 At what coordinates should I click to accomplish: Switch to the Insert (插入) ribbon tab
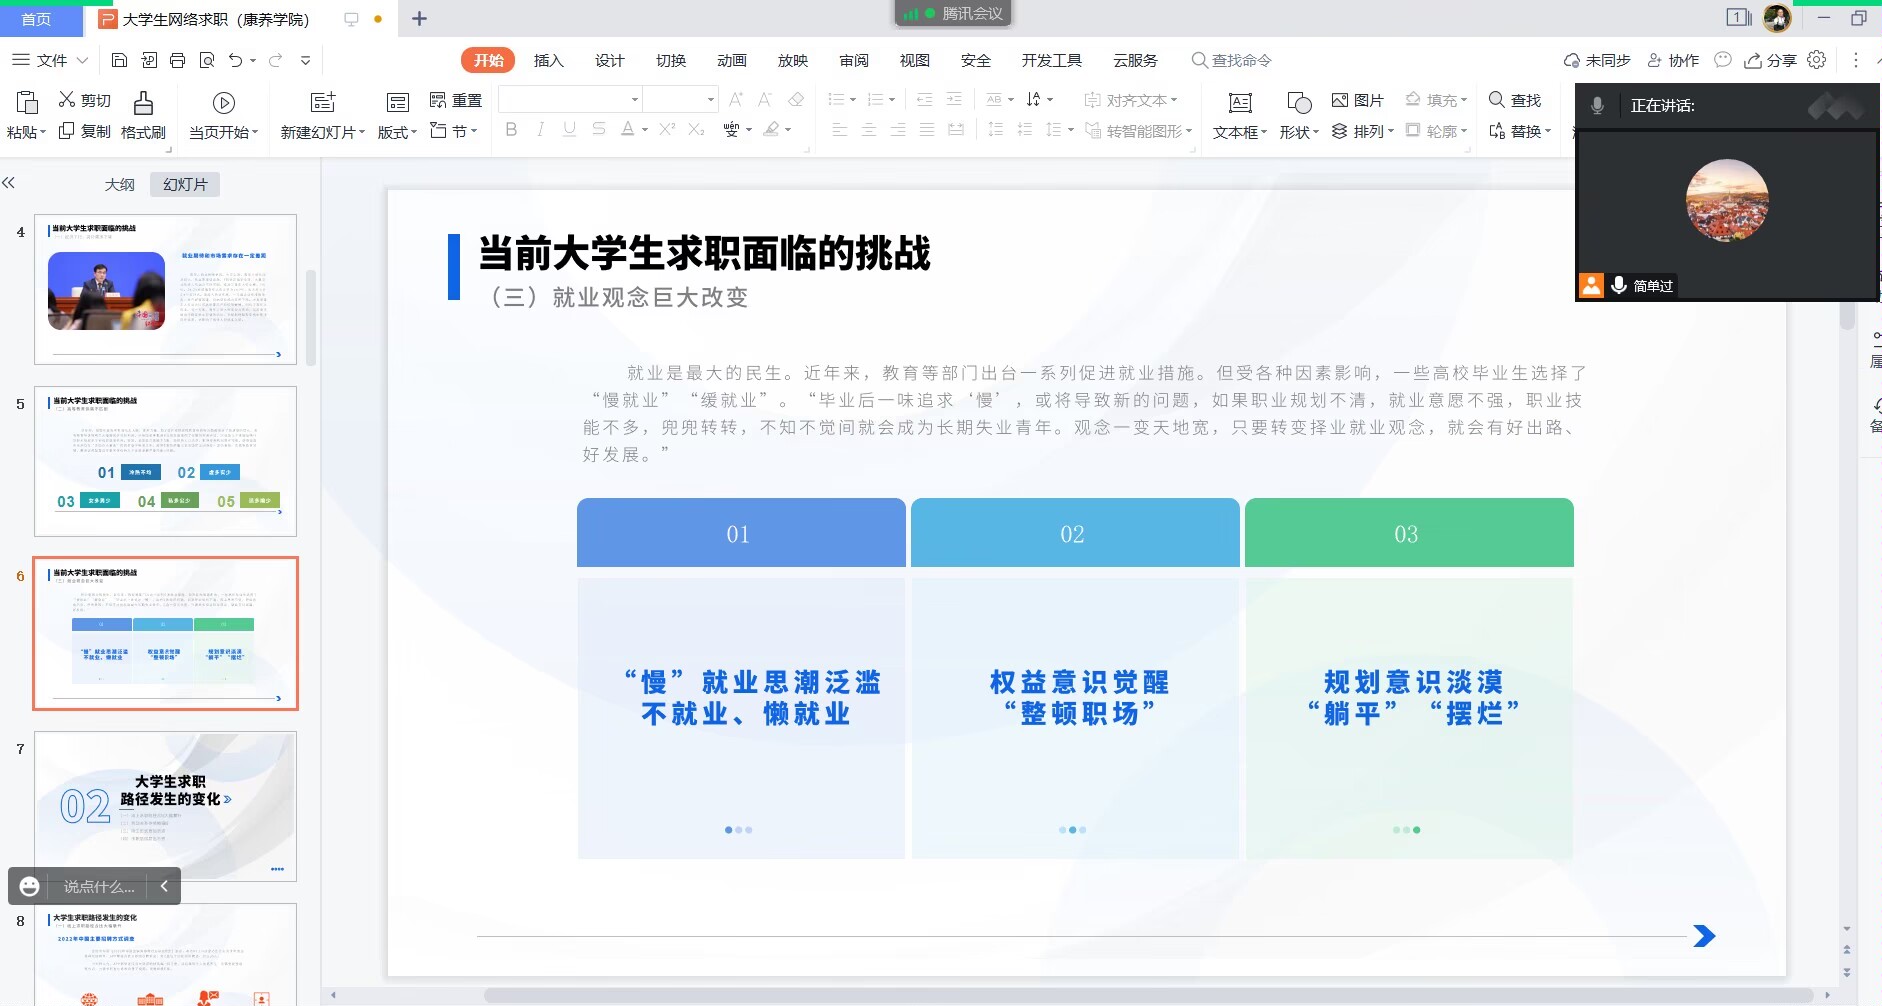(x=548, y=61)
